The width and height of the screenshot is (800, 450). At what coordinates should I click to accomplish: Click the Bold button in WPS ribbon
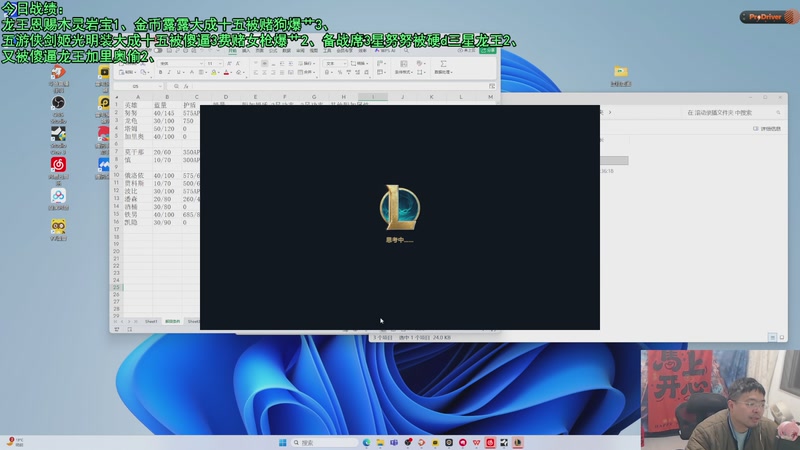pos(160,72)
